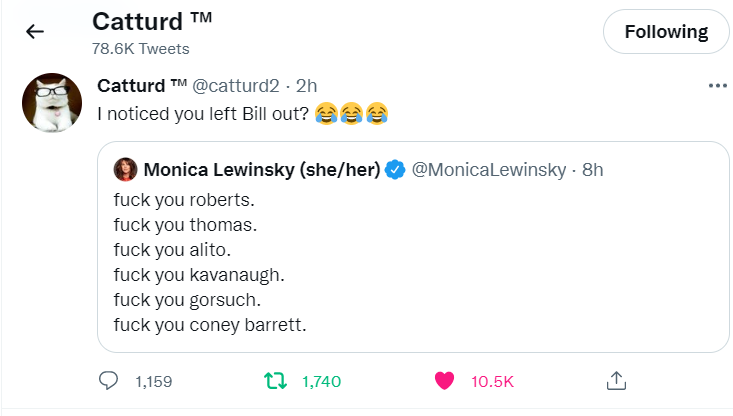Click the 10.5K likes count
The image size is (733, 416).
[x=493, y=381]
